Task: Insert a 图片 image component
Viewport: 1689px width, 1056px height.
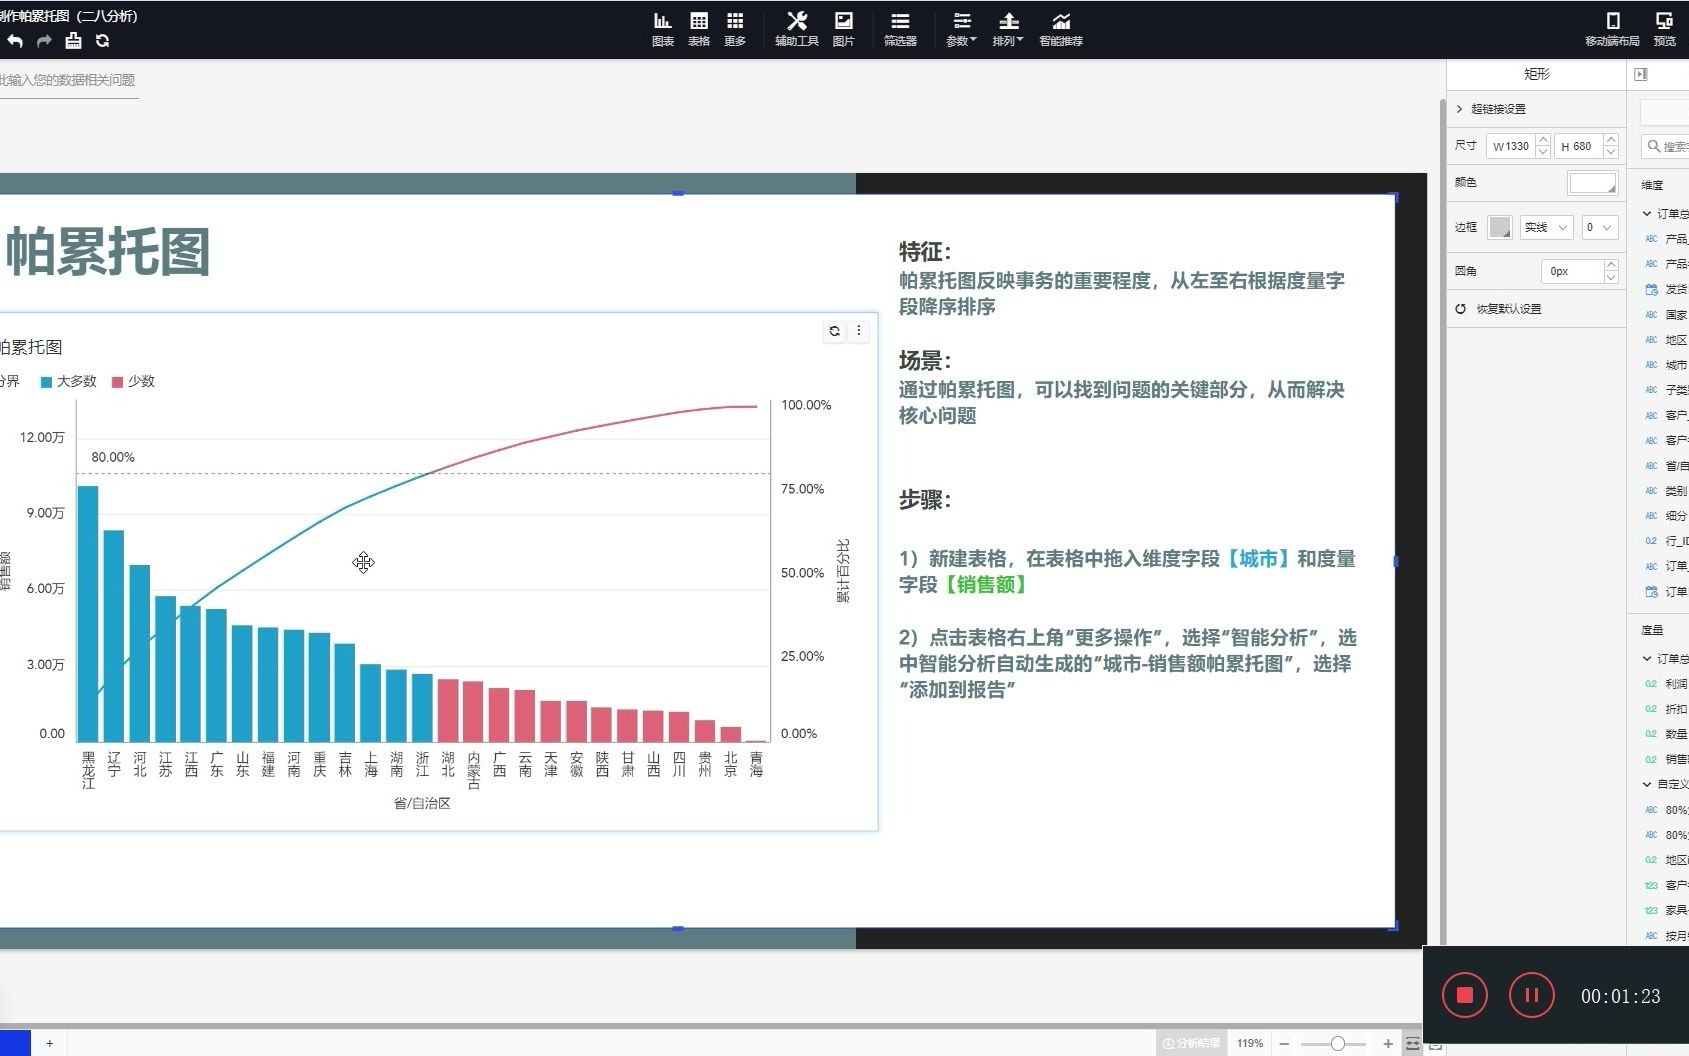Action: (844, 29)
